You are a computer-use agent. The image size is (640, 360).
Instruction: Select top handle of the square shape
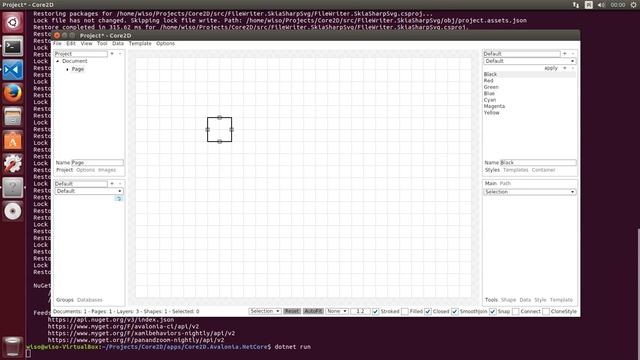click(x=220, y=118)
